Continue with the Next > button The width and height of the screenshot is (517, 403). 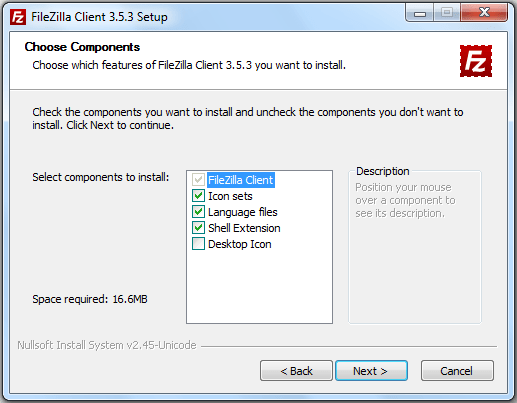click(371, 370)
